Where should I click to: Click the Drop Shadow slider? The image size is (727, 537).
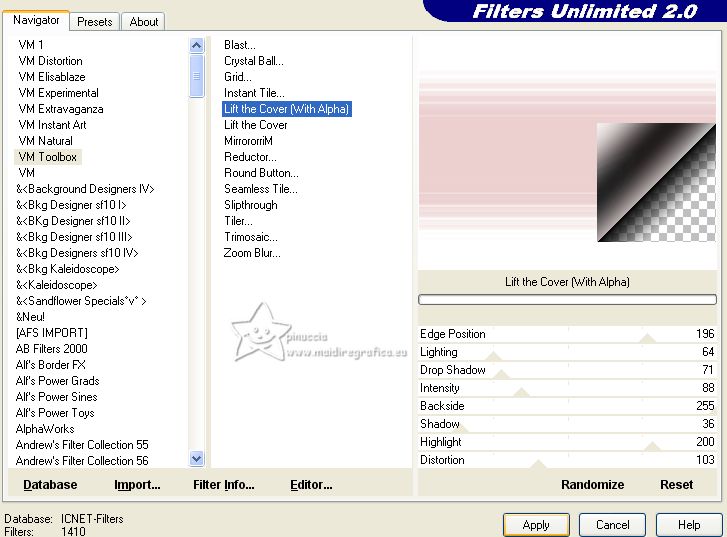567,370
